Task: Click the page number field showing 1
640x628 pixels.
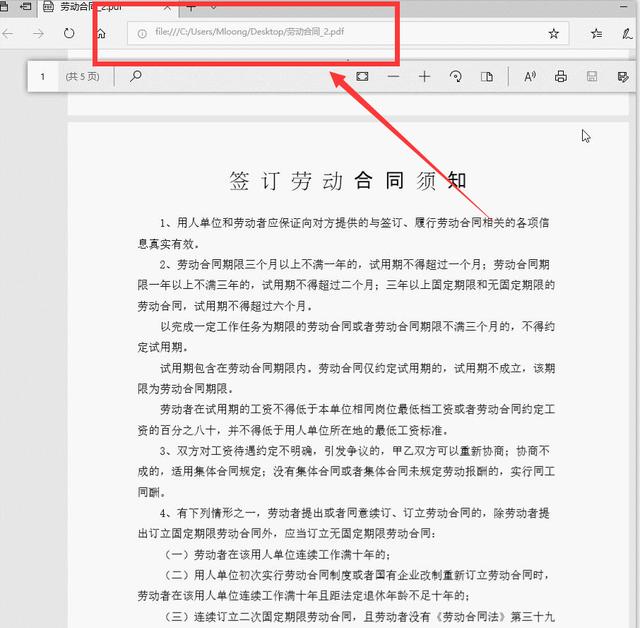Action: coord(42,76)
